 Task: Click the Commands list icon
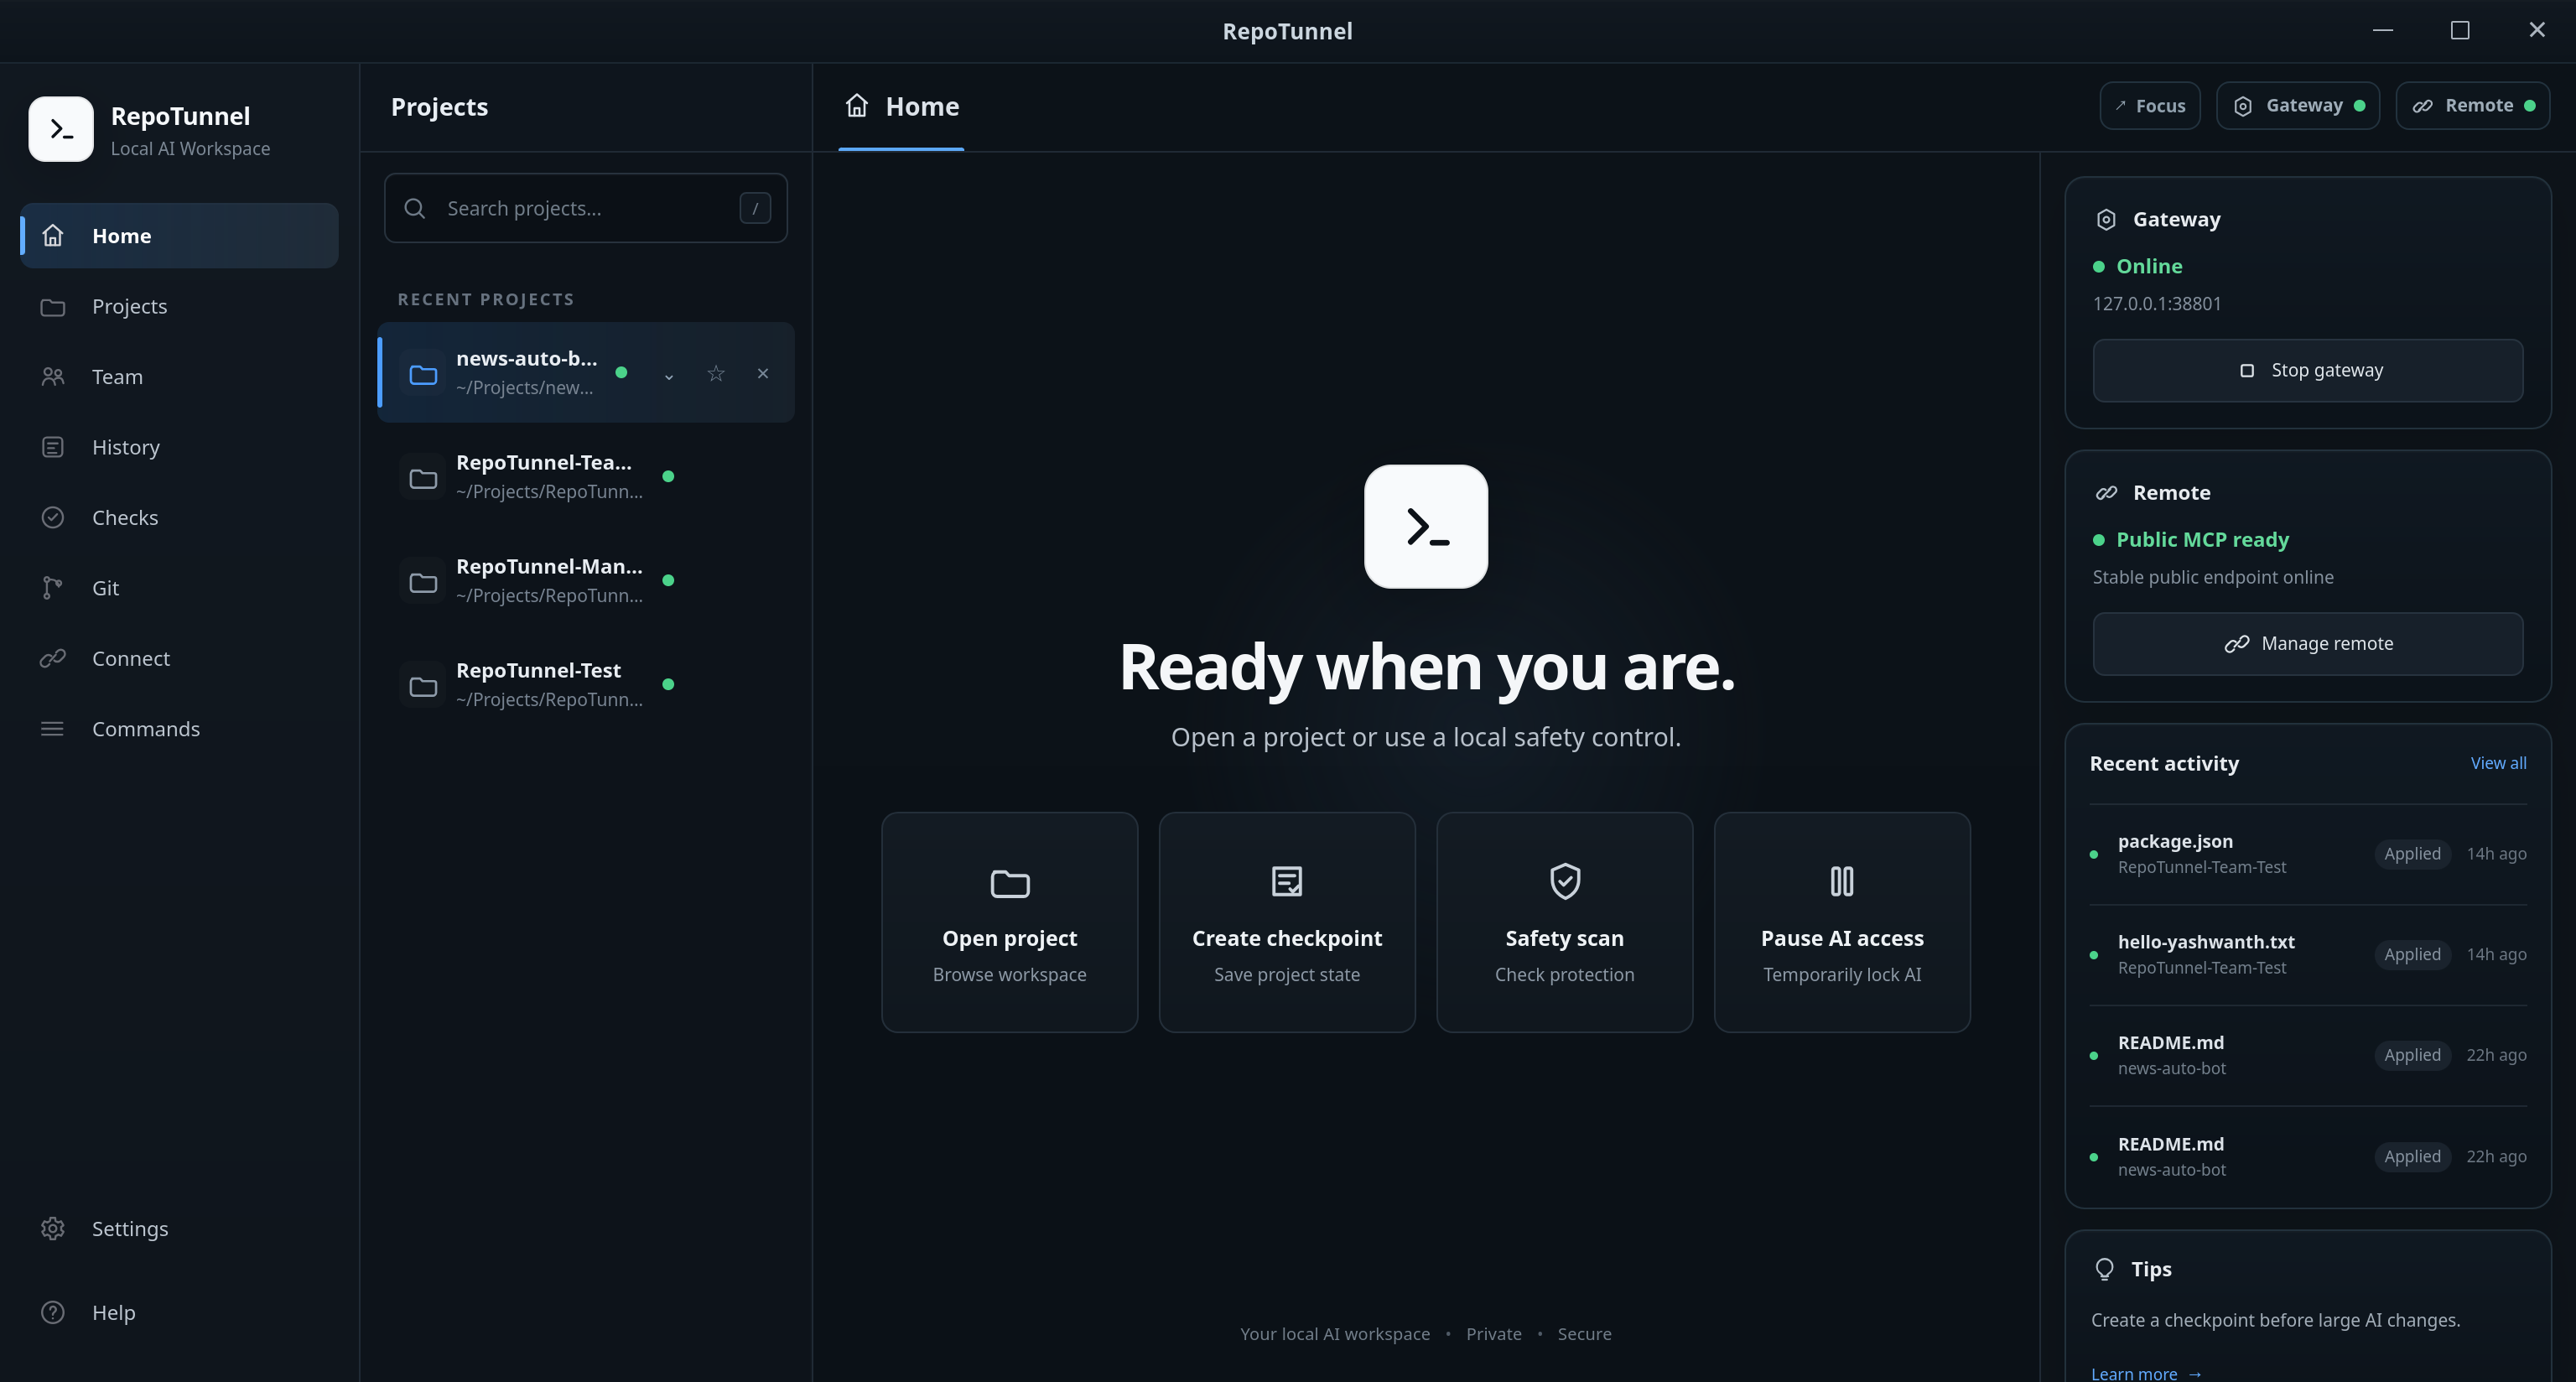(x=53, y=729)
